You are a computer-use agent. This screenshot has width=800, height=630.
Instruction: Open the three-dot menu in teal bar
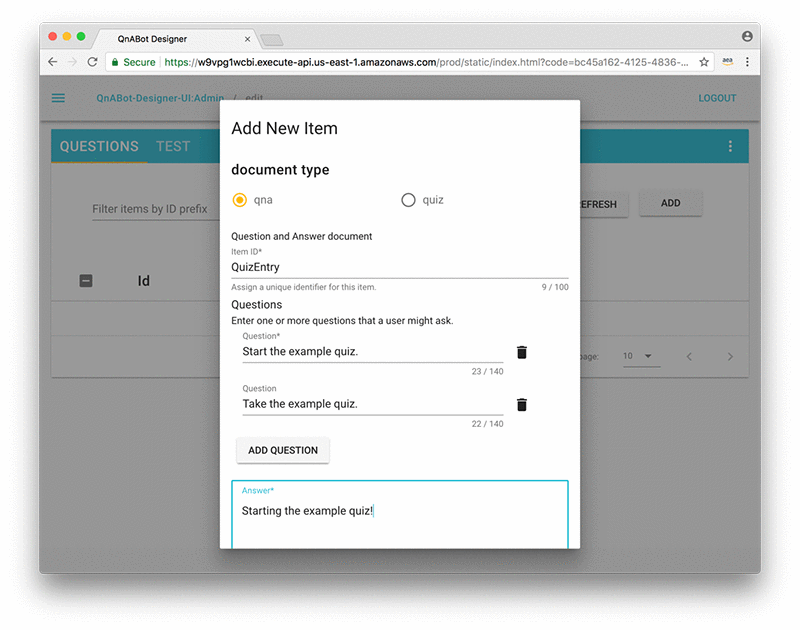[x=730, y=146]
